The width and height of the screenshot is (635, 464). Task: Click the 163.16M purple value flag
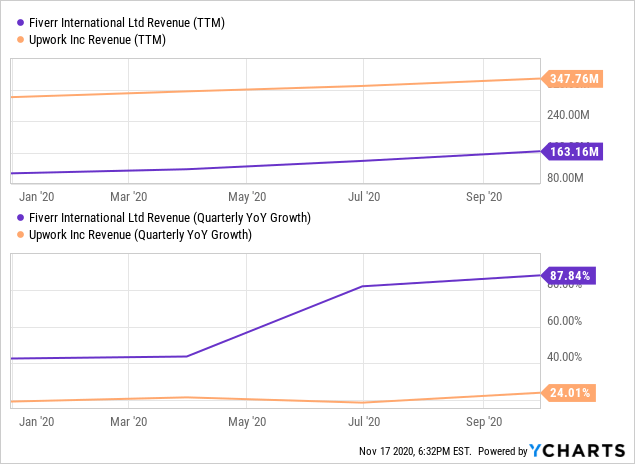(x=572, y=152)
